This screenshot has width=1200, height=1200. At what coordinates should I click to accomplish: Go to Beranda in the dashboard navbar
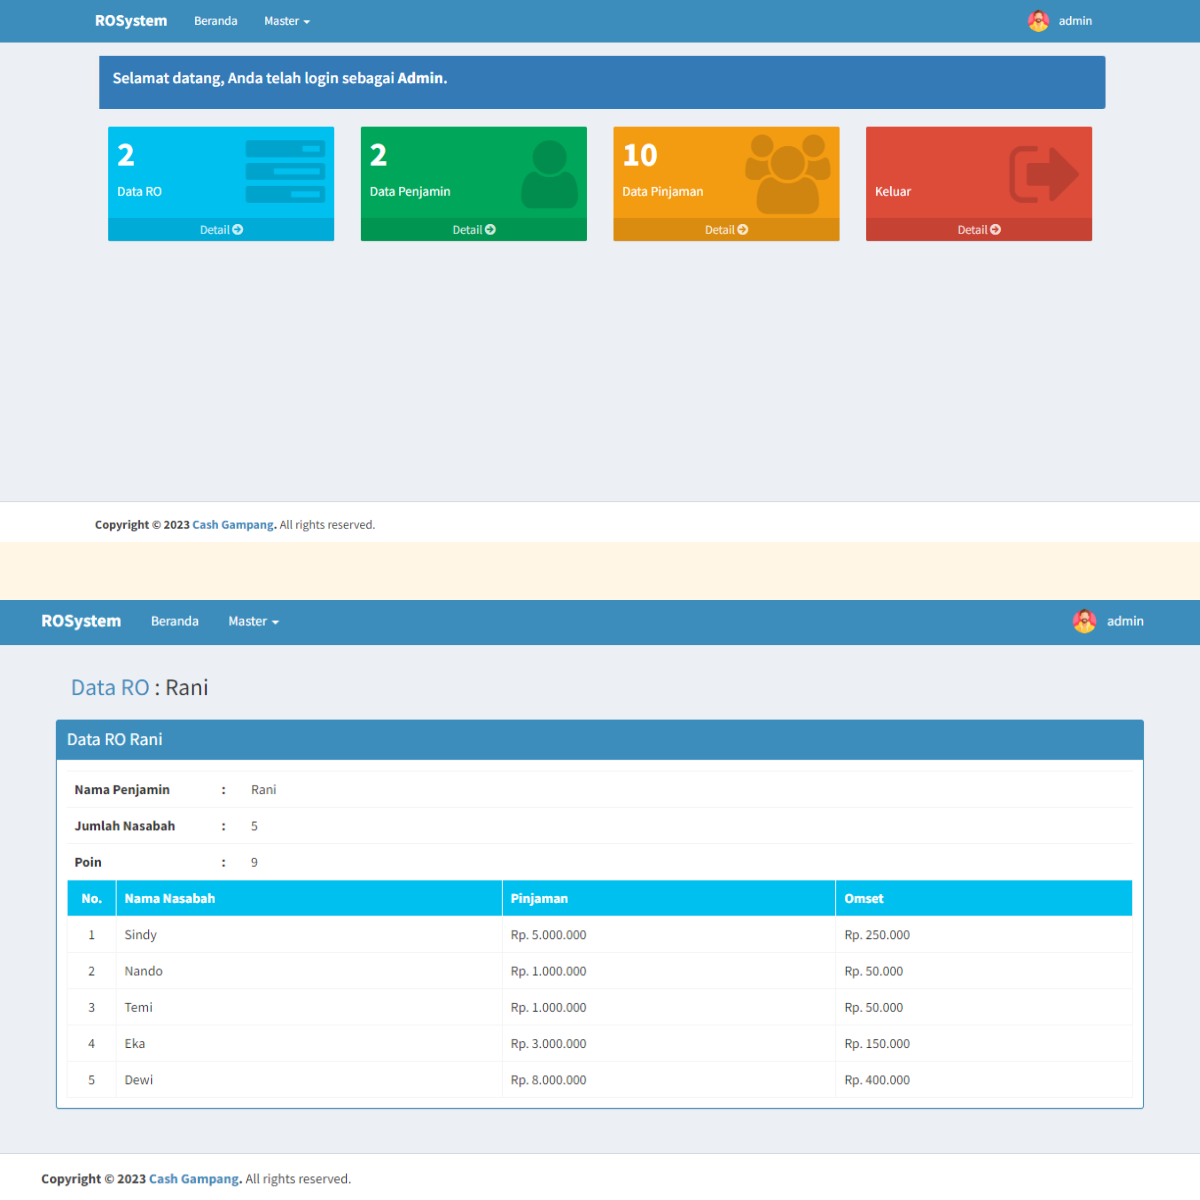216,21
